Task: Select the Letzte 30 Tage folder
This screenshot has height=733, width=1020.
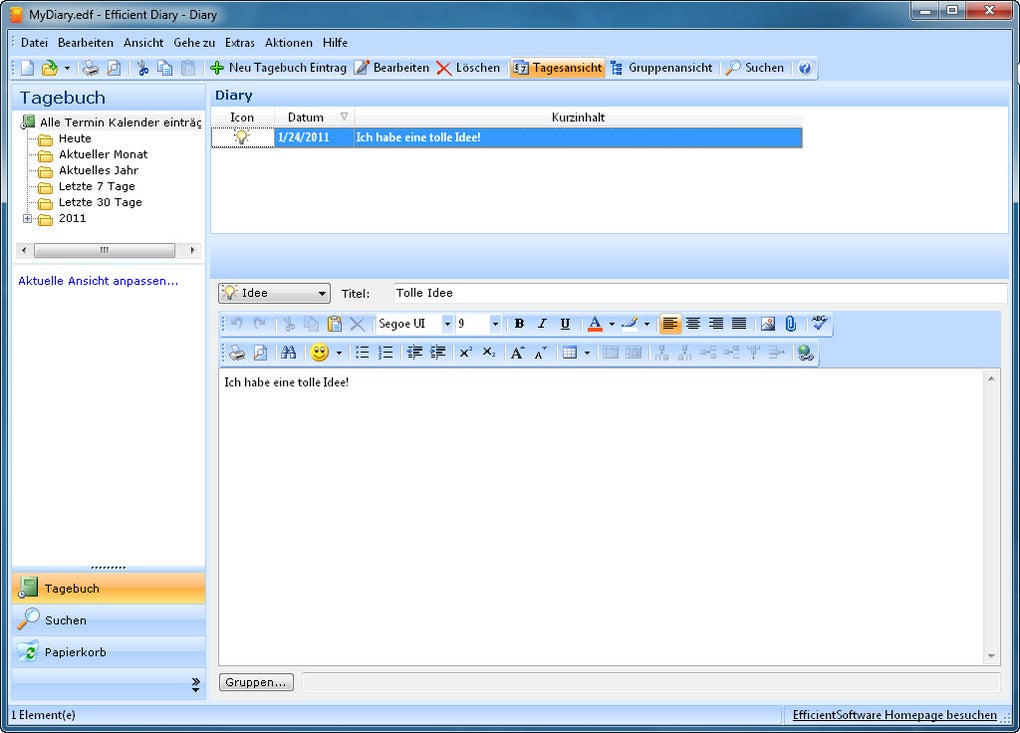Action: coord(100,202)
